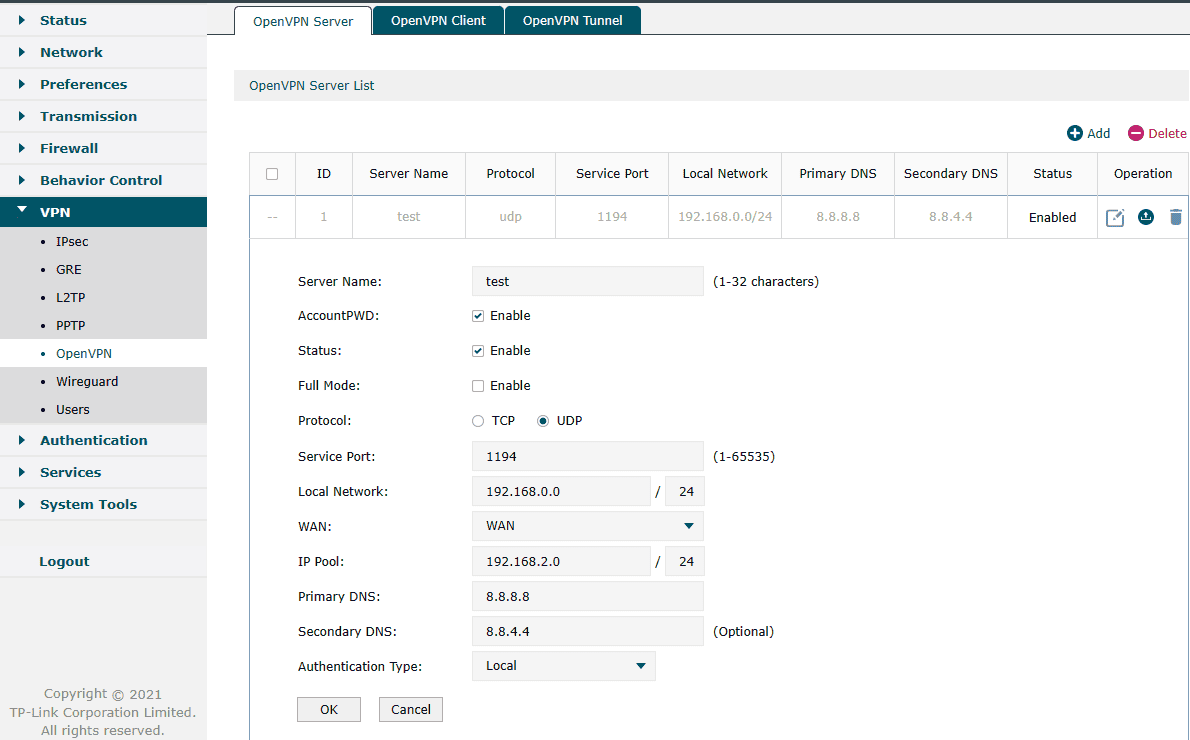This screenshot has height=740, width=1190.
Task: Expand the Authentication sidebar section
Action: (103, 440)
